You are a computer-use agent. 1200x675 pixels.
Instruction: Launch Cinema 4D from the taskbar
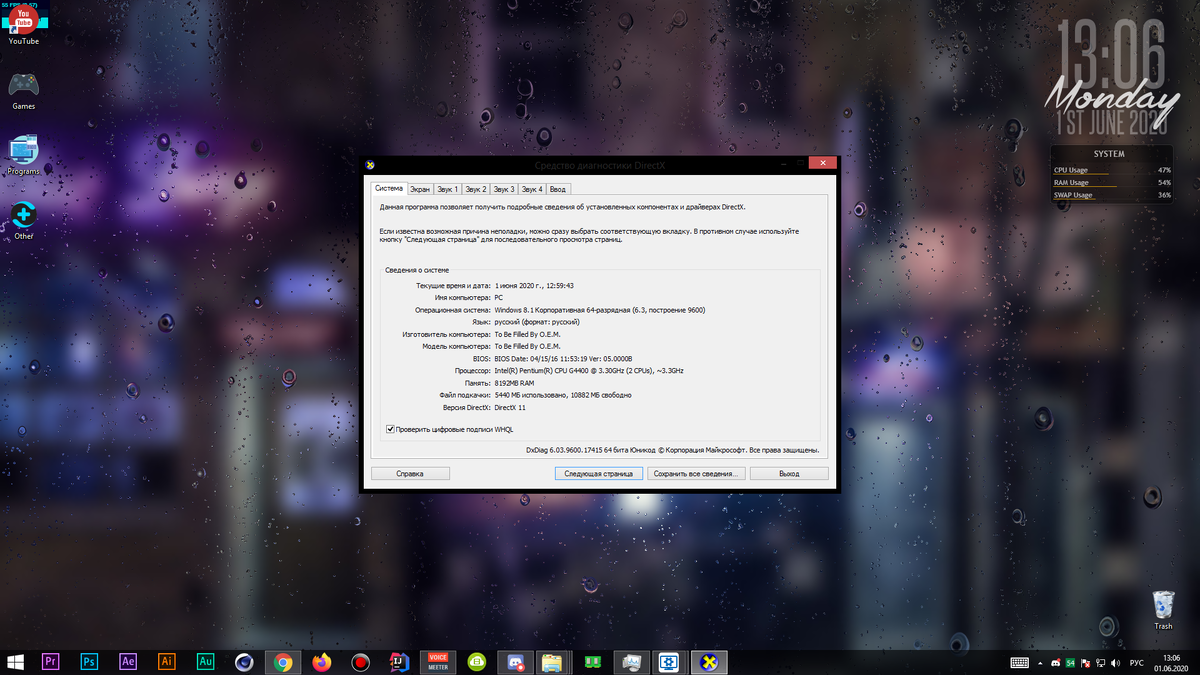(x=244, y=662)
